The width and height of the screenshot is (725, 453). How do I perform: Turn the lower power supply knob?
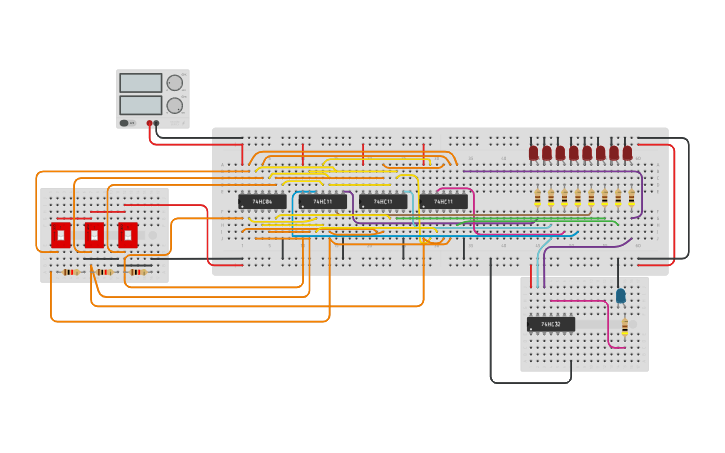(x=174, y=105)
